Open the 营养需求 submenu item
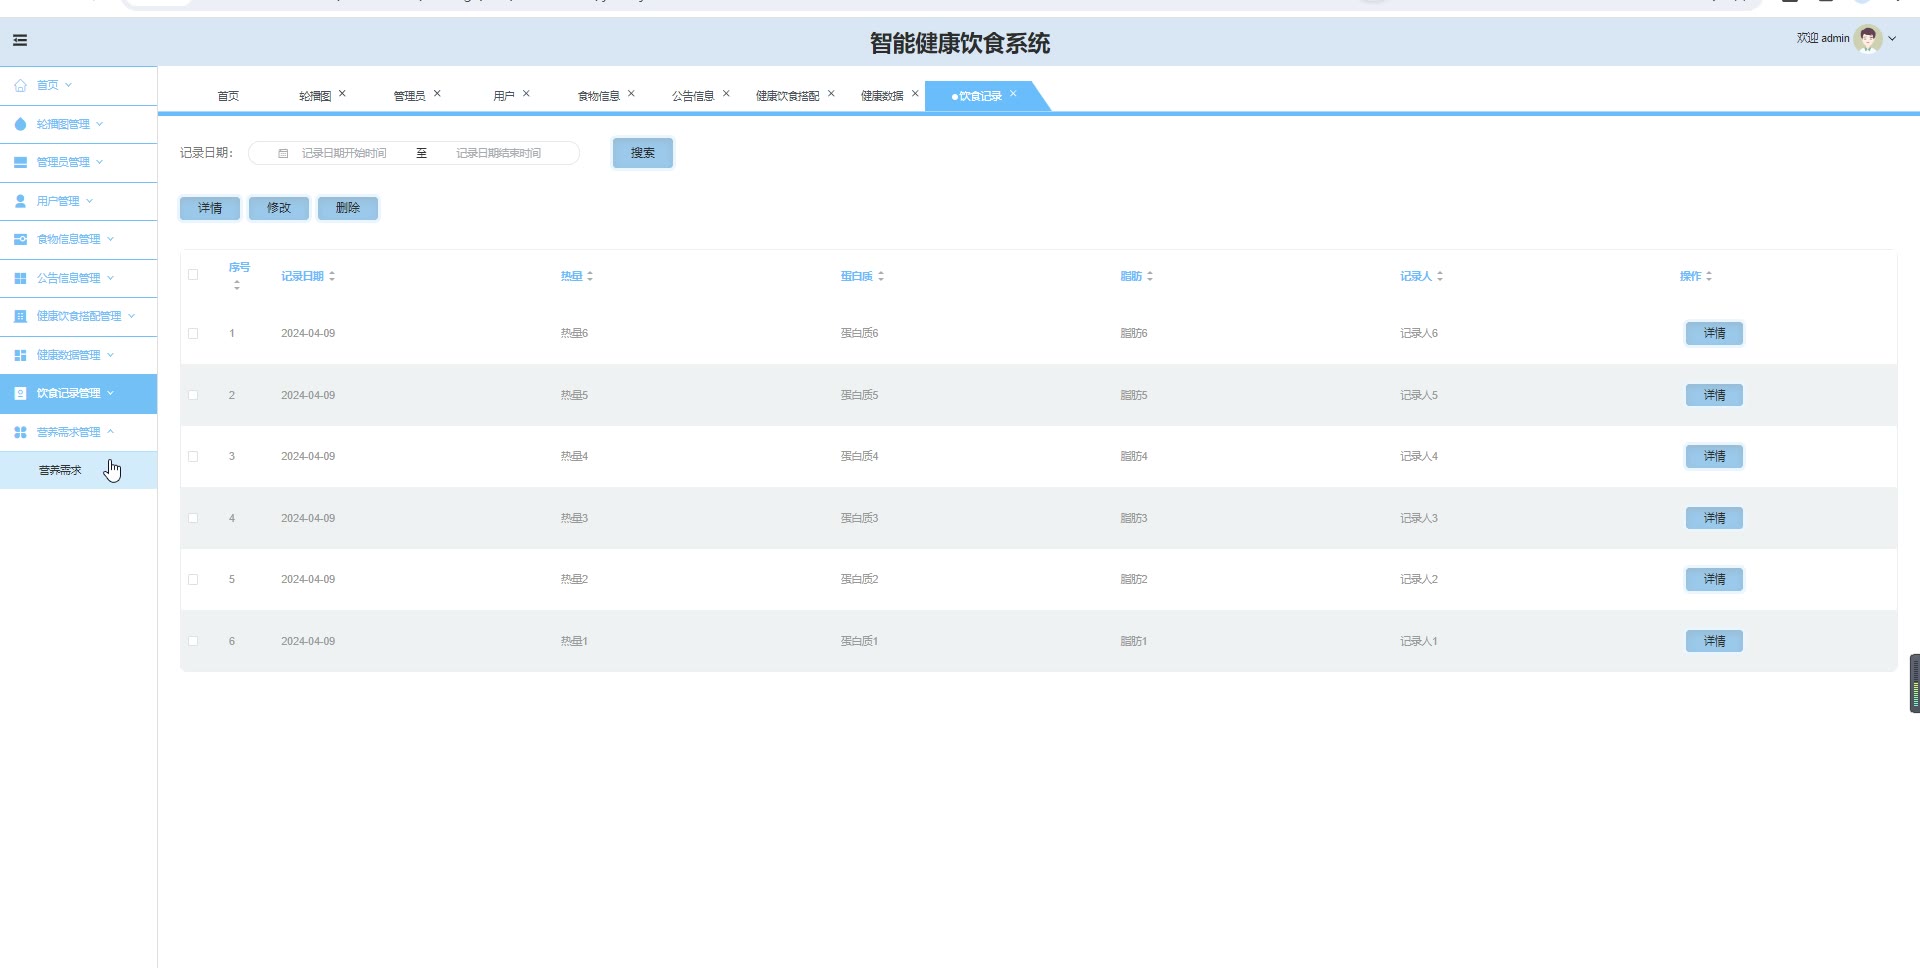The width and height of the screenshot is (1920, 968). coord(60,470)
